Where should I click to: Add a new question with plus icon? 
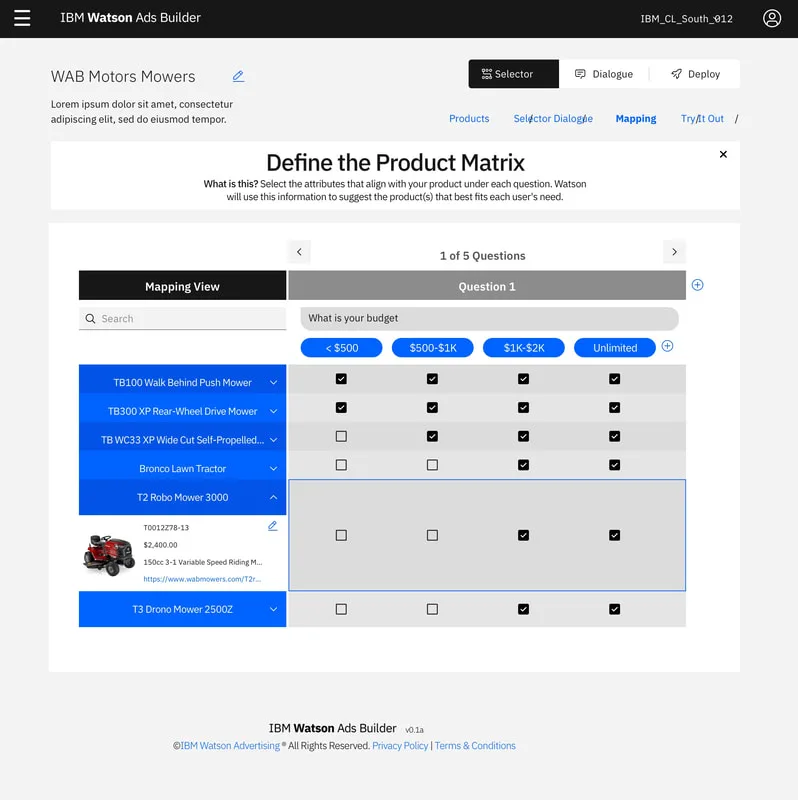(x=697, y=285)
